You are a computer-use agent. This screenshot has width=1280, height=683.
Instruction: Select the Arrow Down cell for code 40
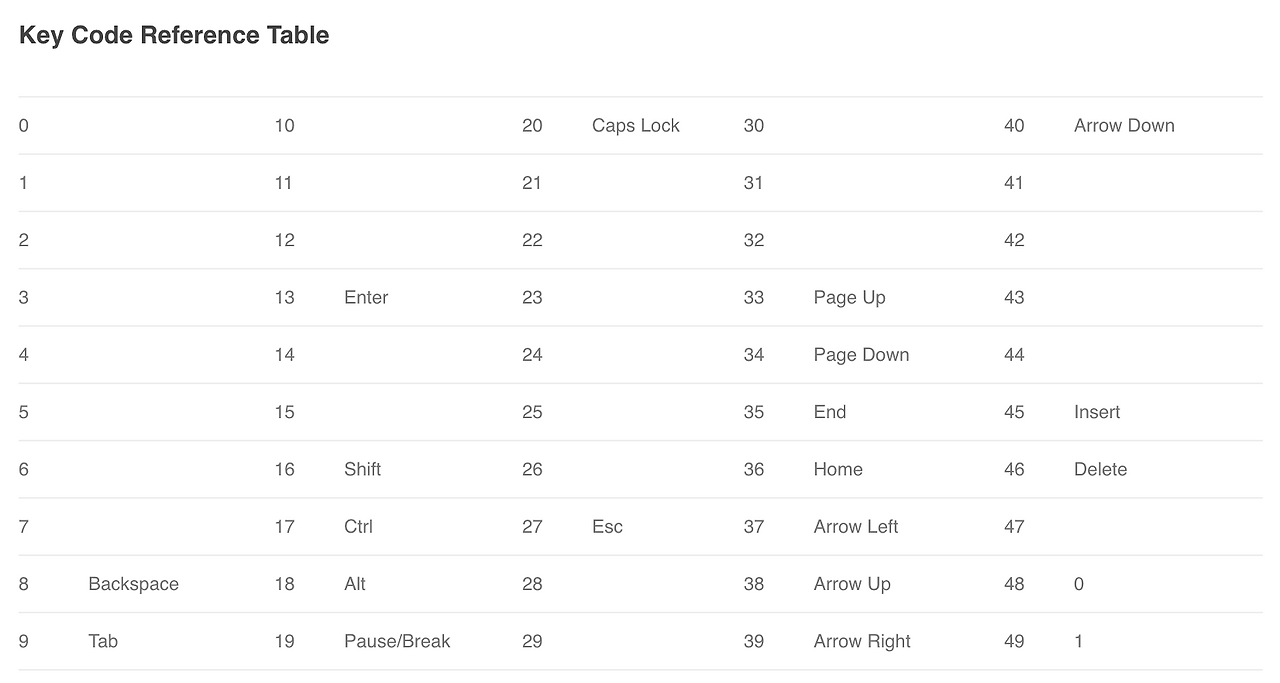tap(1124, 125)
